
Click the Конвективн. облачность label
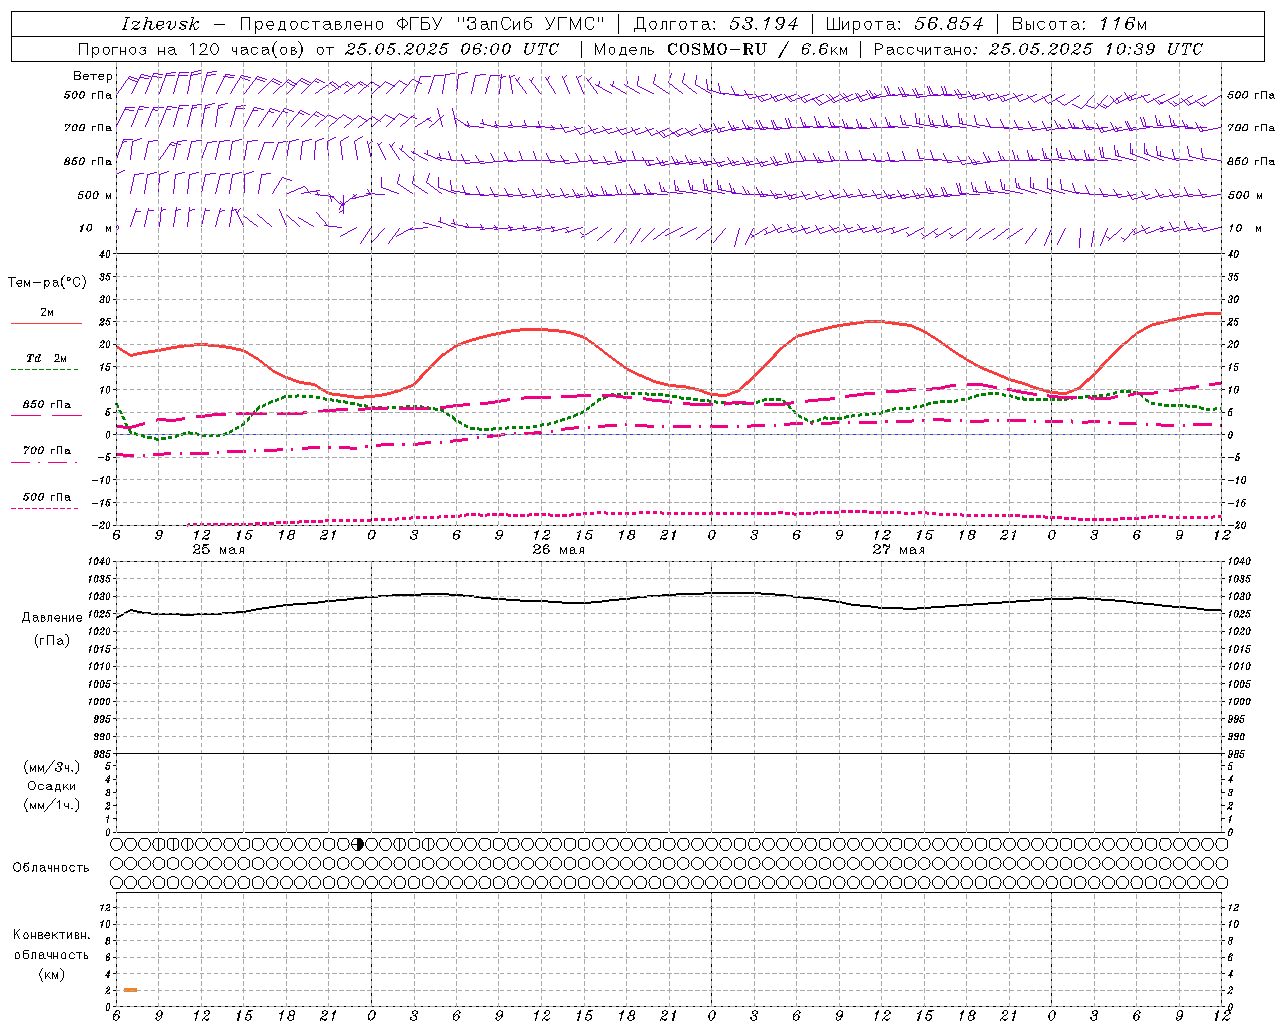pyautogui.click(x=51, y=945)
